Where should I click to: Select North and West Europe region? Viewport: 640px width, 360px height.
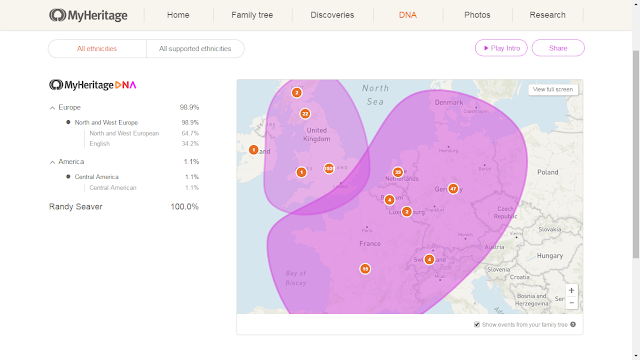[106, 122]
